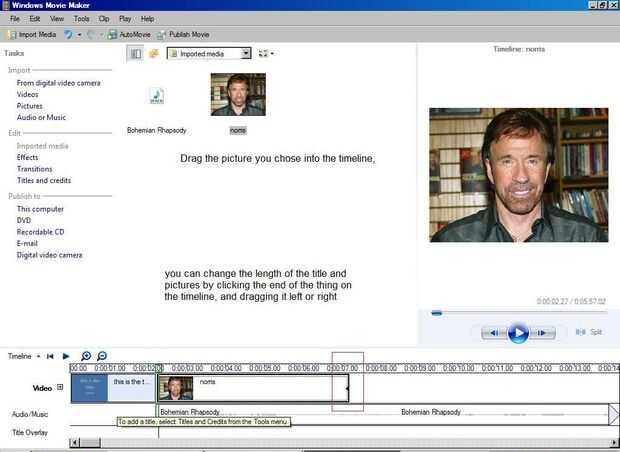This screenshot has width=620, height=452.
Task: Toggle the Tasks pane view icon
Action: [136, 53]
